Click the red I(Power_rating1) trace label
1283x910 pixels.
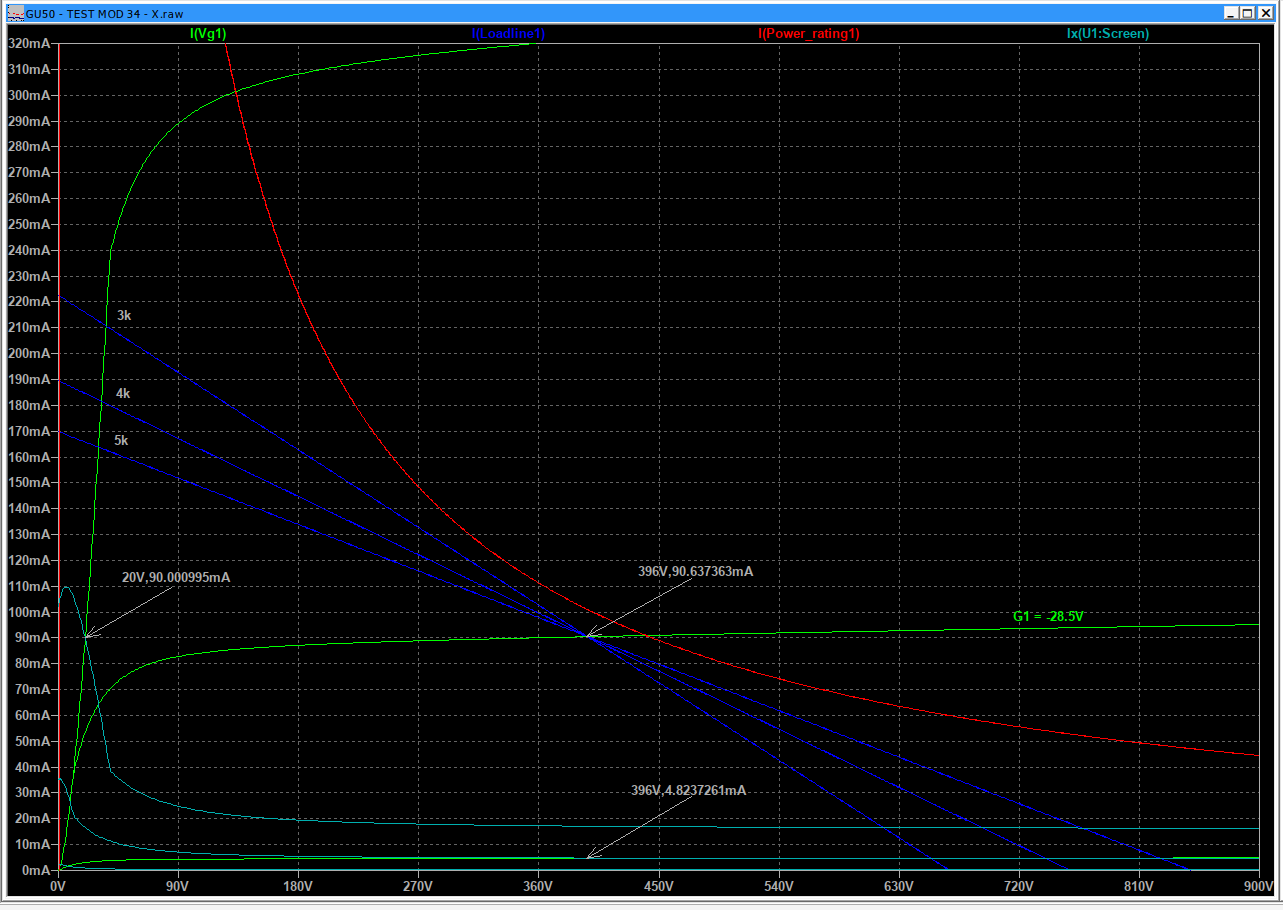tap(808, 33)
